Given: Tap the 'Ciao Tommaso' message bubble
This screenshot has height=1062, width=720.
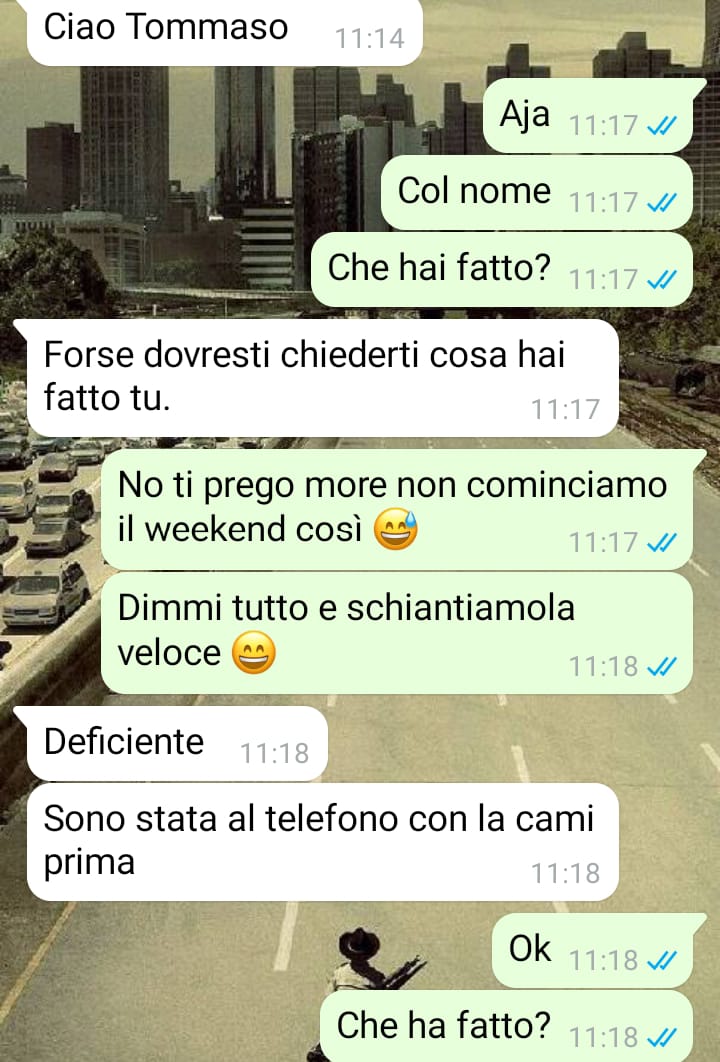Looking at the screenshot, I should point(224,32).
